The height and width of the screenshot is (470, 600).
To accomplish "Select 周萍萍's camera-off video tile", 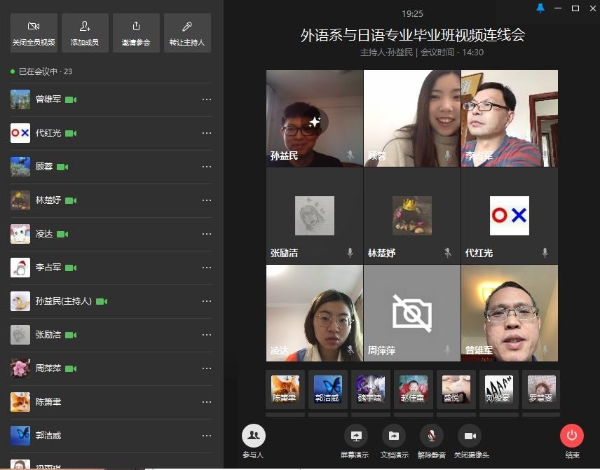I will pos(411,313).
